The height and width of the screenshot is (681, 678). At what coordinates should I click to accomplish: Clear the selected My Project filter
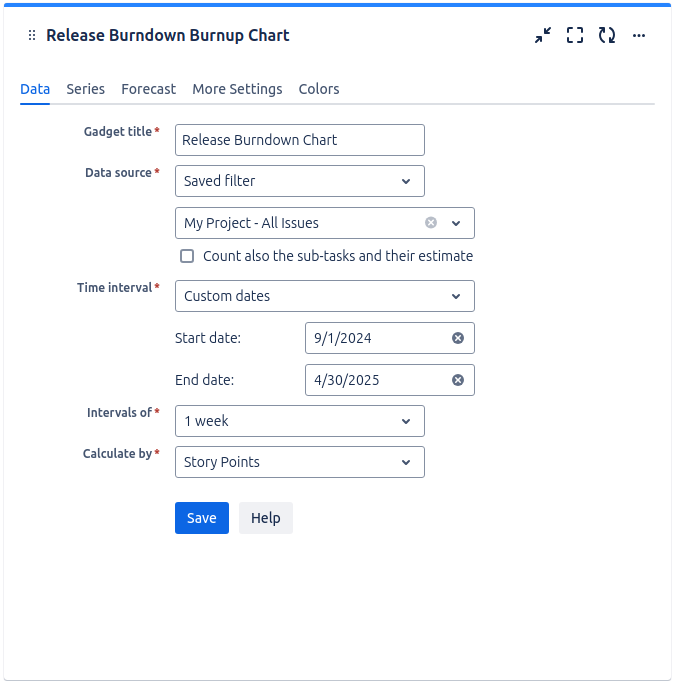[431, 223]
